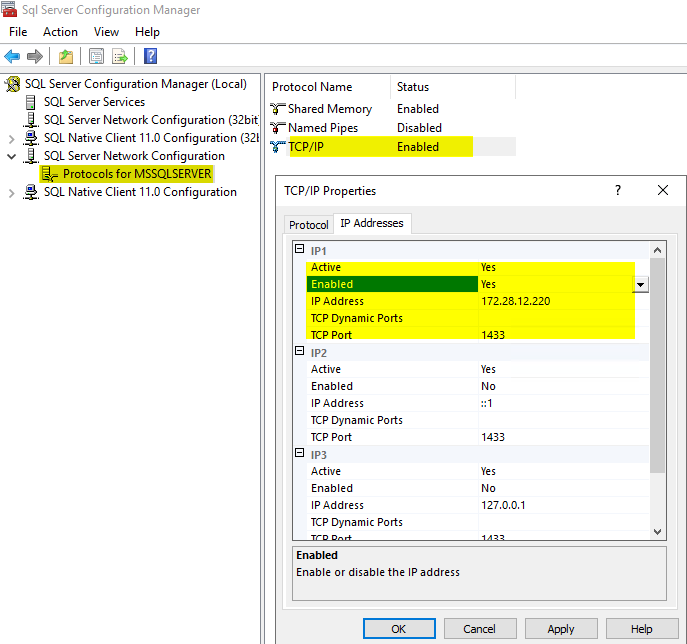Screen dimensions: 687x644
Task: Click the TCP/IP Properties help question mark
Action: [x=618, y=190]
